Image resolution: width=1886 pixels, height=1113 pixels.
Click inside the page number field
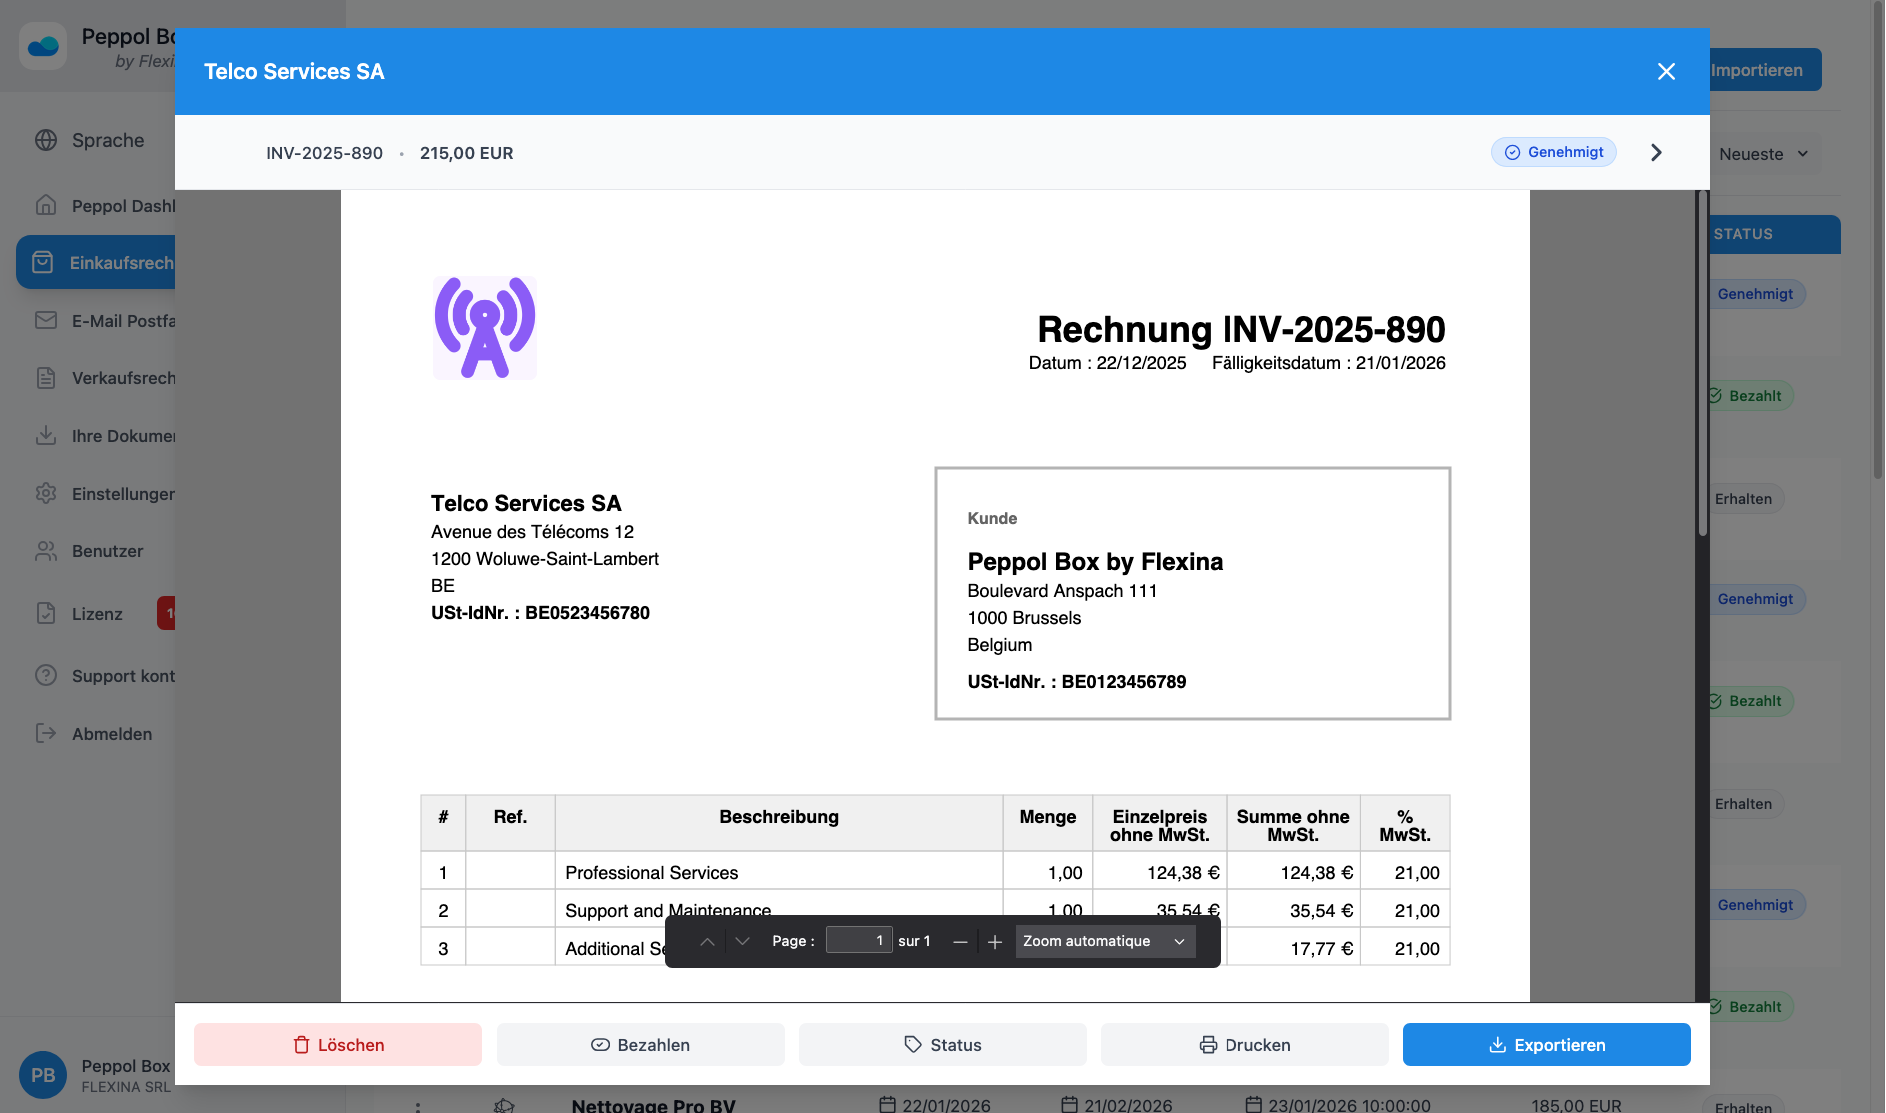coord(858,940)
